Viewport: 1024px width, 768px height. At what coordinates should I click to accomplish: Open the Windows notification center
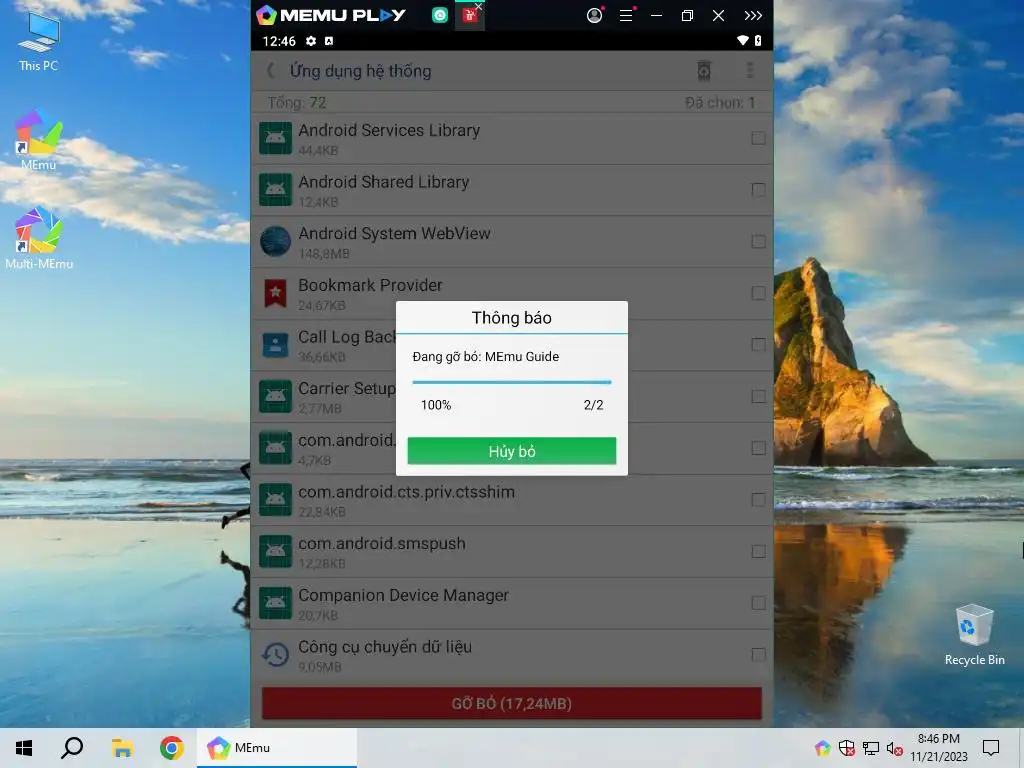pyautogui.click(x=991, y=748)
